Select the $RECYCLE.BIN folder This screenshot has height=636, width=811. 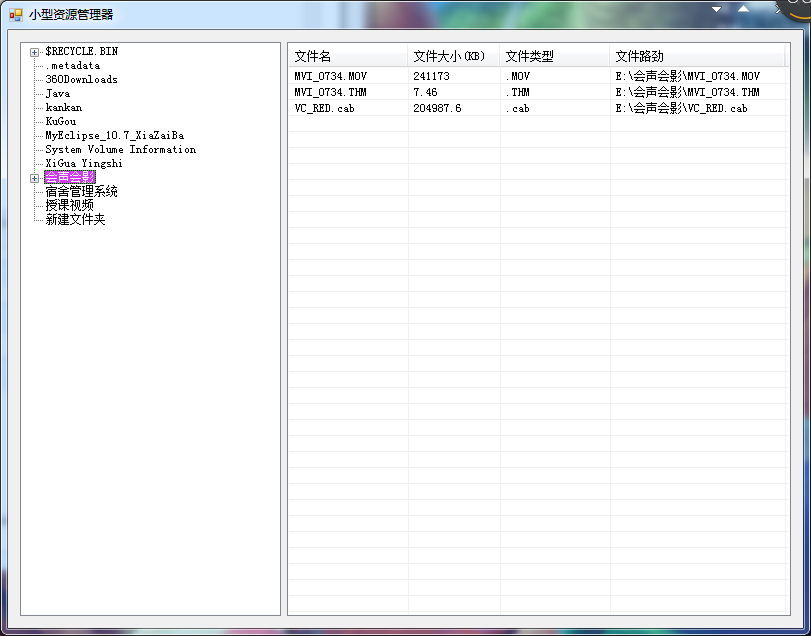coord(82,51)
